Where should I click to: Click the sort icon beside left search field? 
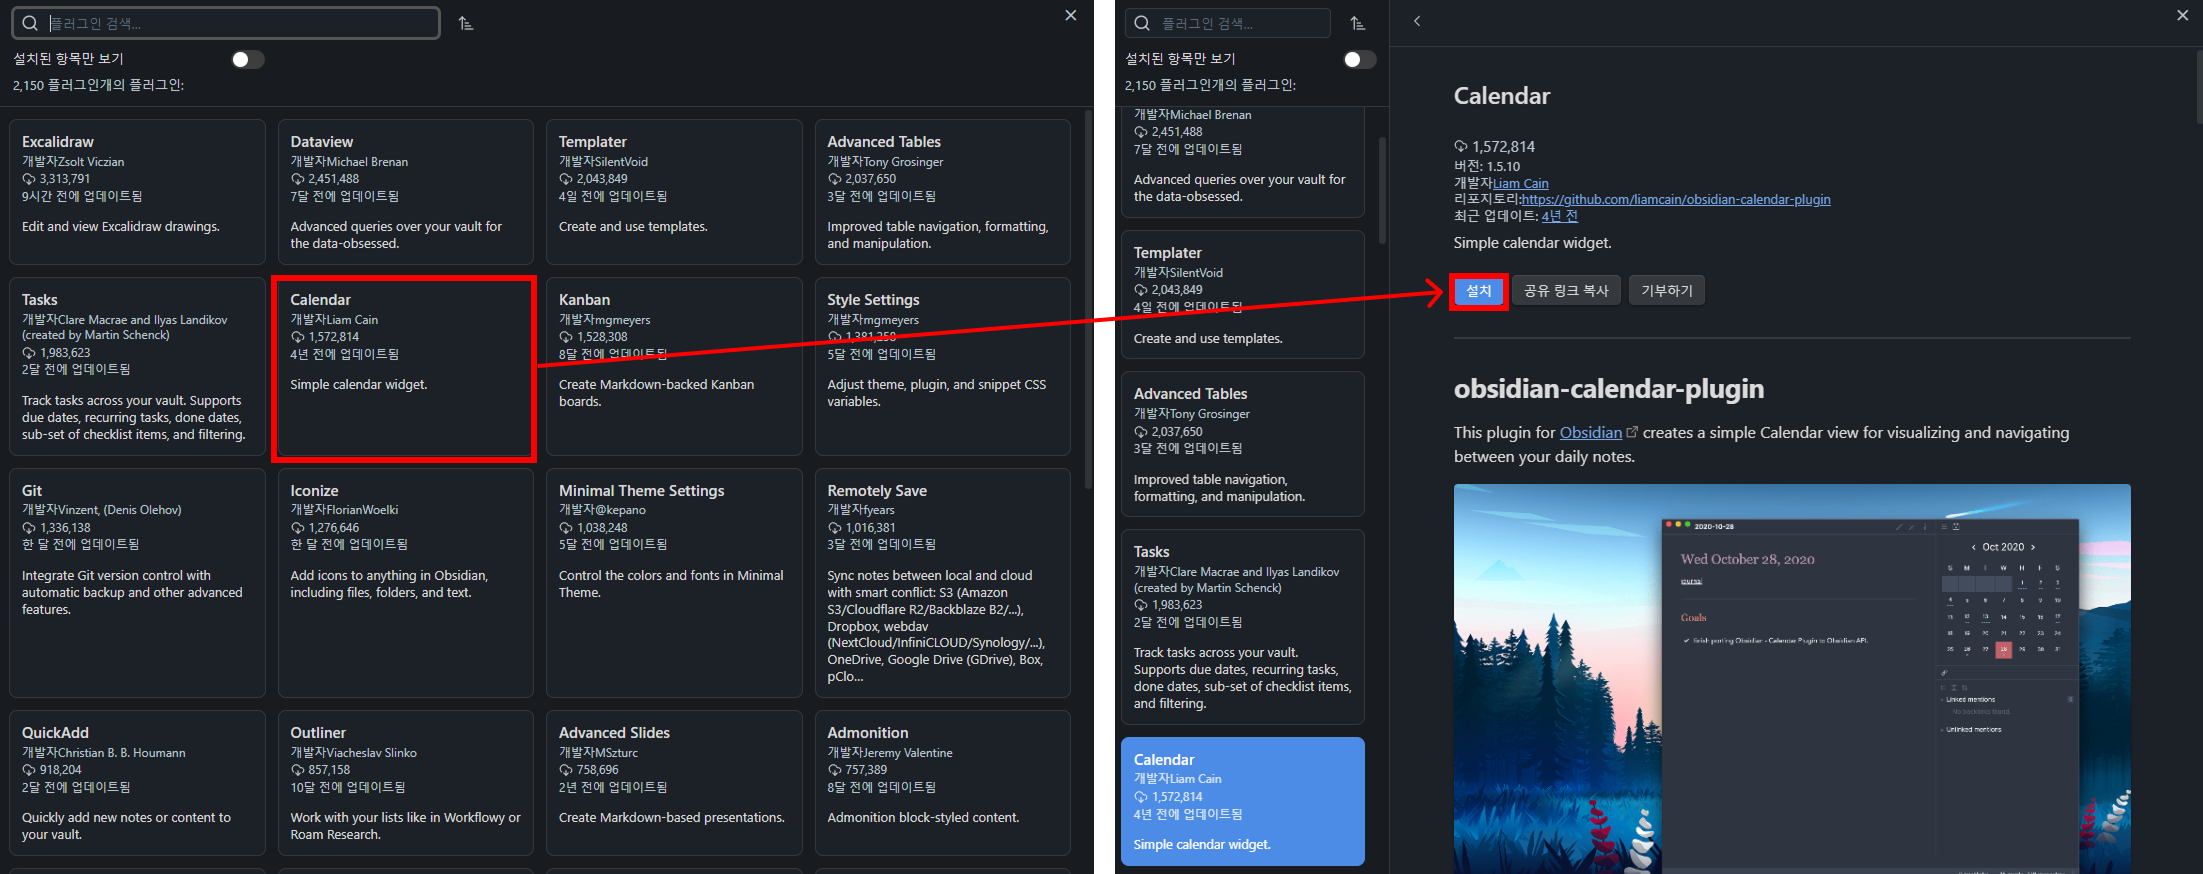click(x=466, y=23)
